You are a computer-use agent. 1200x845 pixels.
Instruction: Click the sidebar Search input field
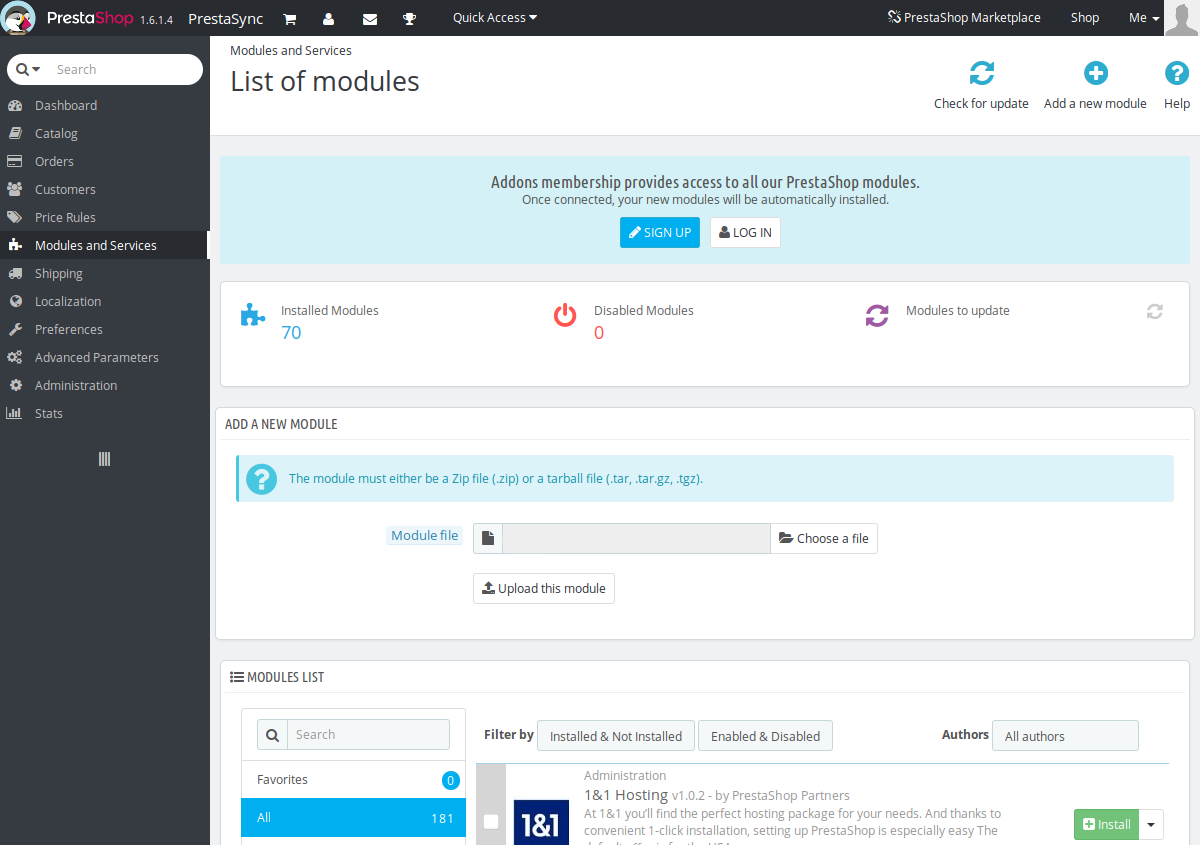coord(125,70)
